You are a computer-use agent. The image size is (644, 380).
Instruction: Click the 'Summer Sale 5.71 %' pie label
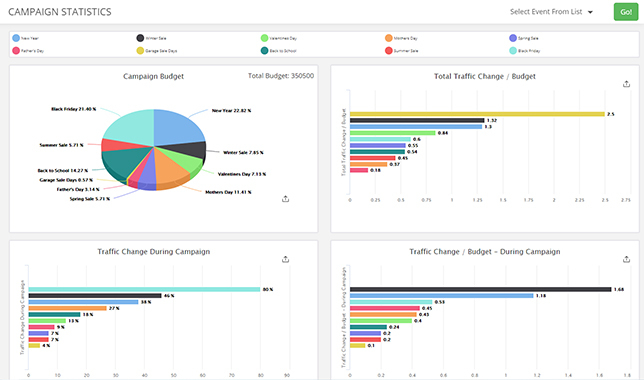click(61, 145)
